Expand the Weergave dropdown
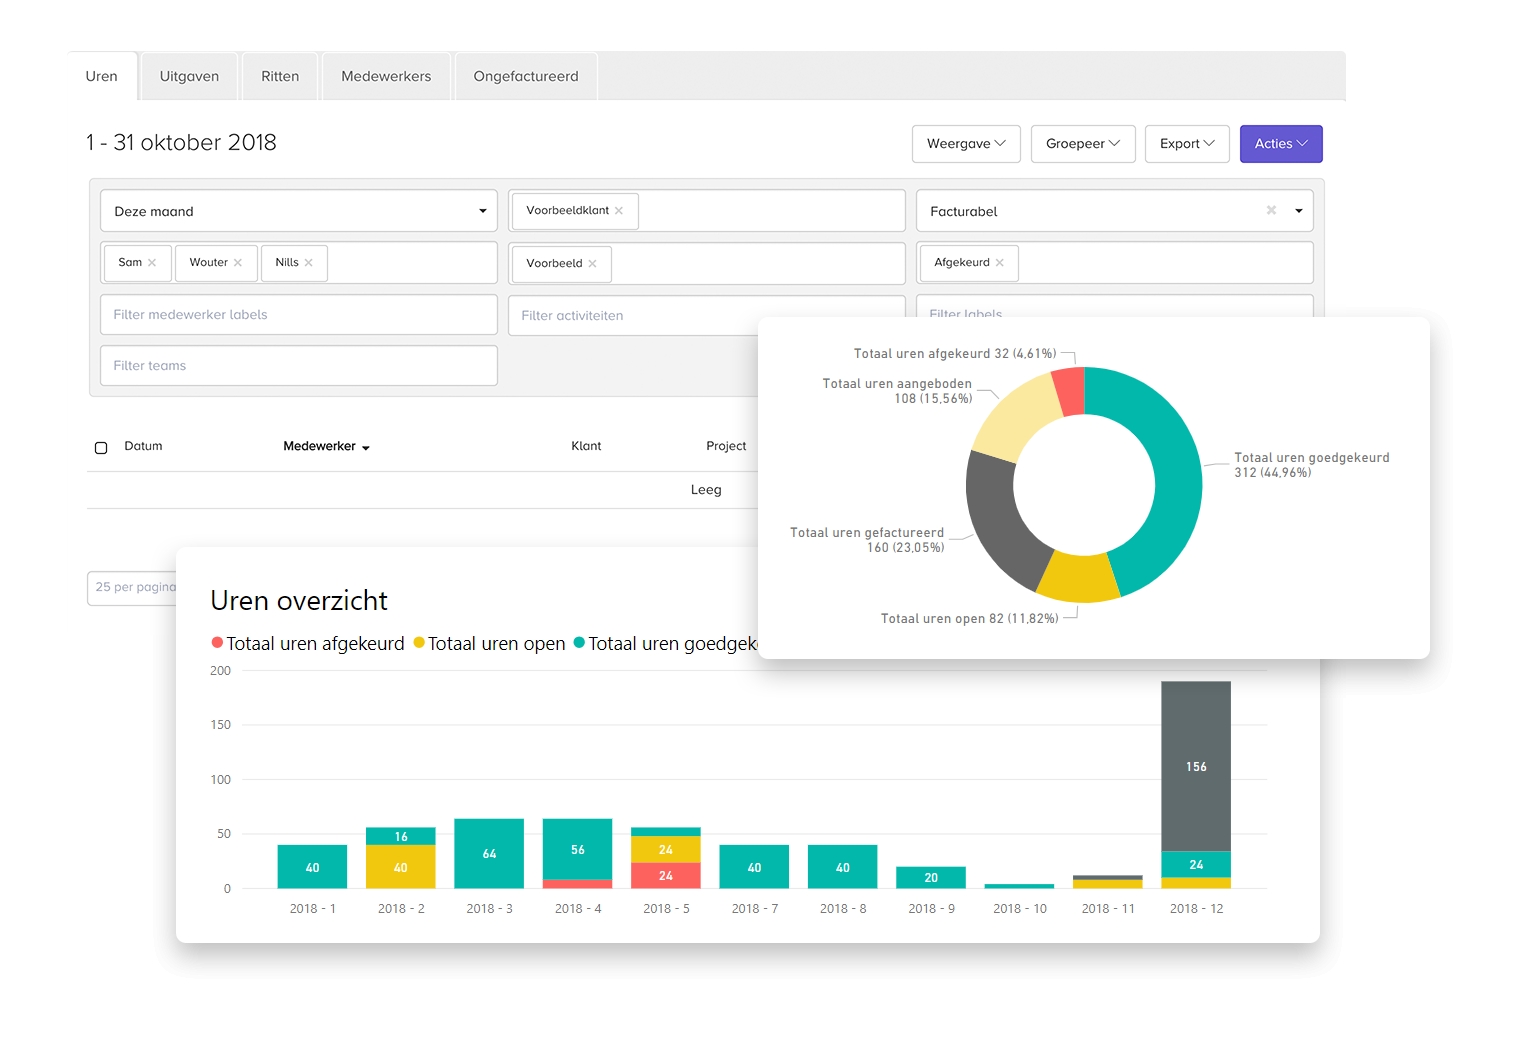Viewport: 1516px width, 1063px height. [965, 144]
